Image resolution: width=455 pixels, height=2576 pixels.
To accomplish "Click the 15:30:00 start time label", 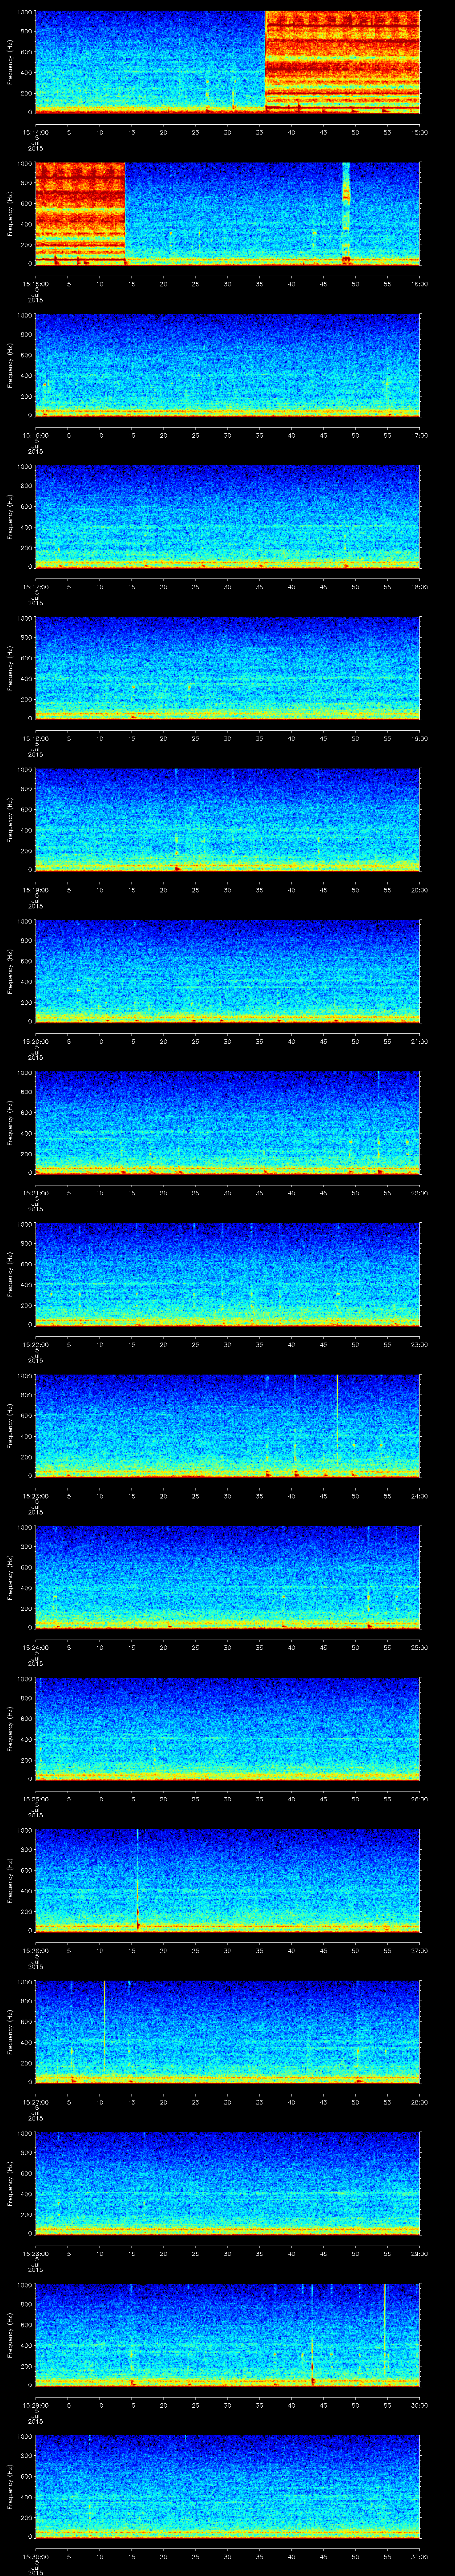I will [35, 2556].
